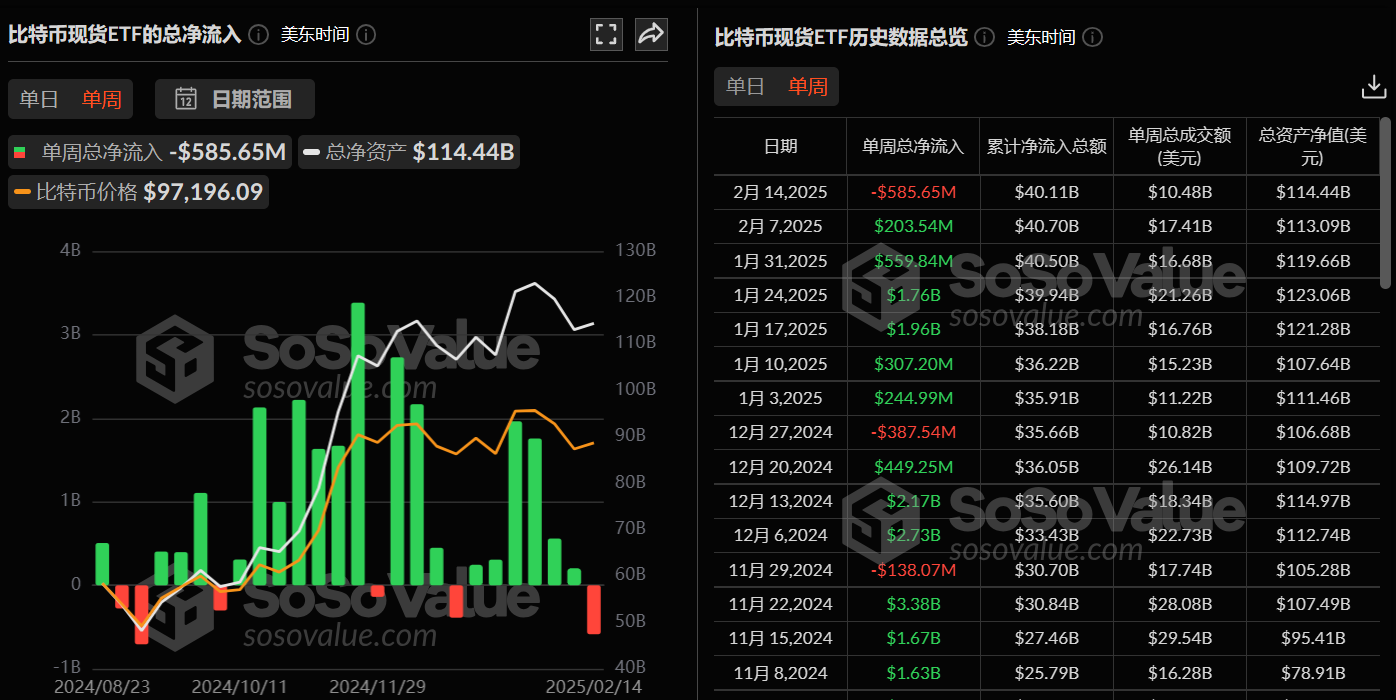
Task: Click info icon beside 比特币现货ETF历史数据总览 title
Action: [985, 38]
